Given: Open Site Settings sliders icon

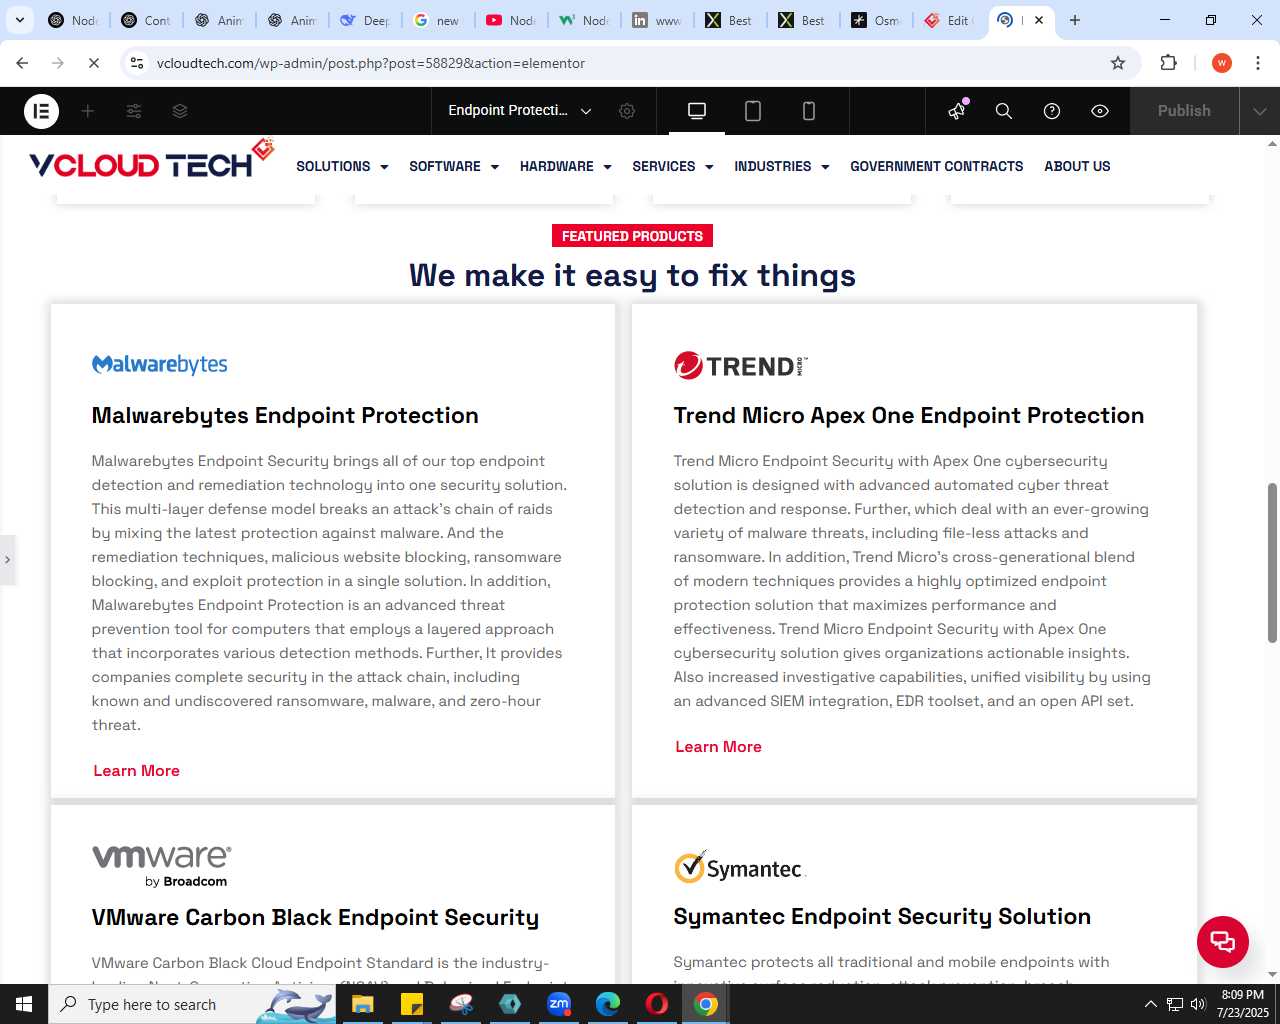Looking at the screenshot, I should point(134,111).
